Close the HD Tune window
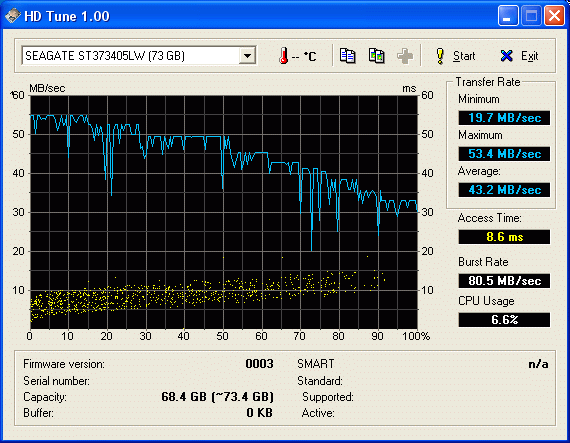Image resolution: width=570 pixels, height=443 pixels. click(x=554, y=16)
